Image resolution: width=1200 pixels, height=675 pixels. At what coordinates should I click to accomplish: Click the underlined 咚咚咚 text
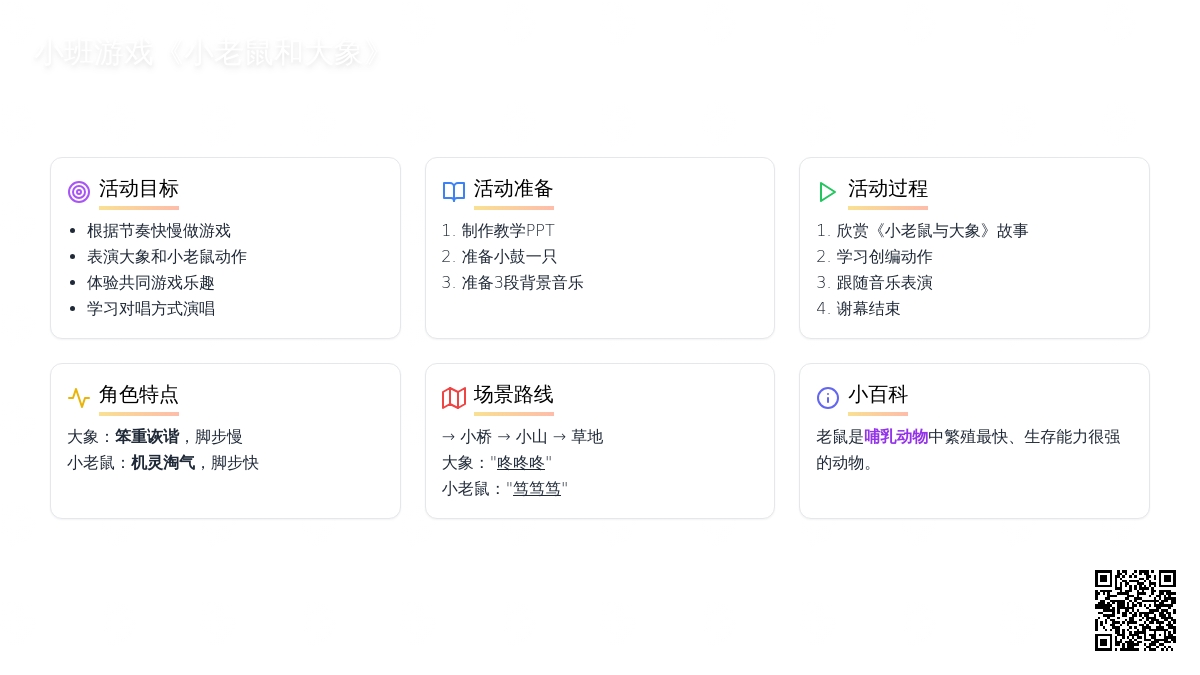point(521,463)
